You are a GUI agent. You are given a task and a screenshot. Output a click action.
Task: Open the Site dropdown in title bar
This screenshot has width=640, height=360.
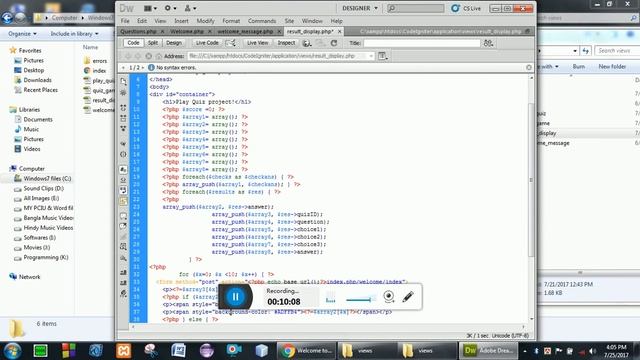point(190,8)
